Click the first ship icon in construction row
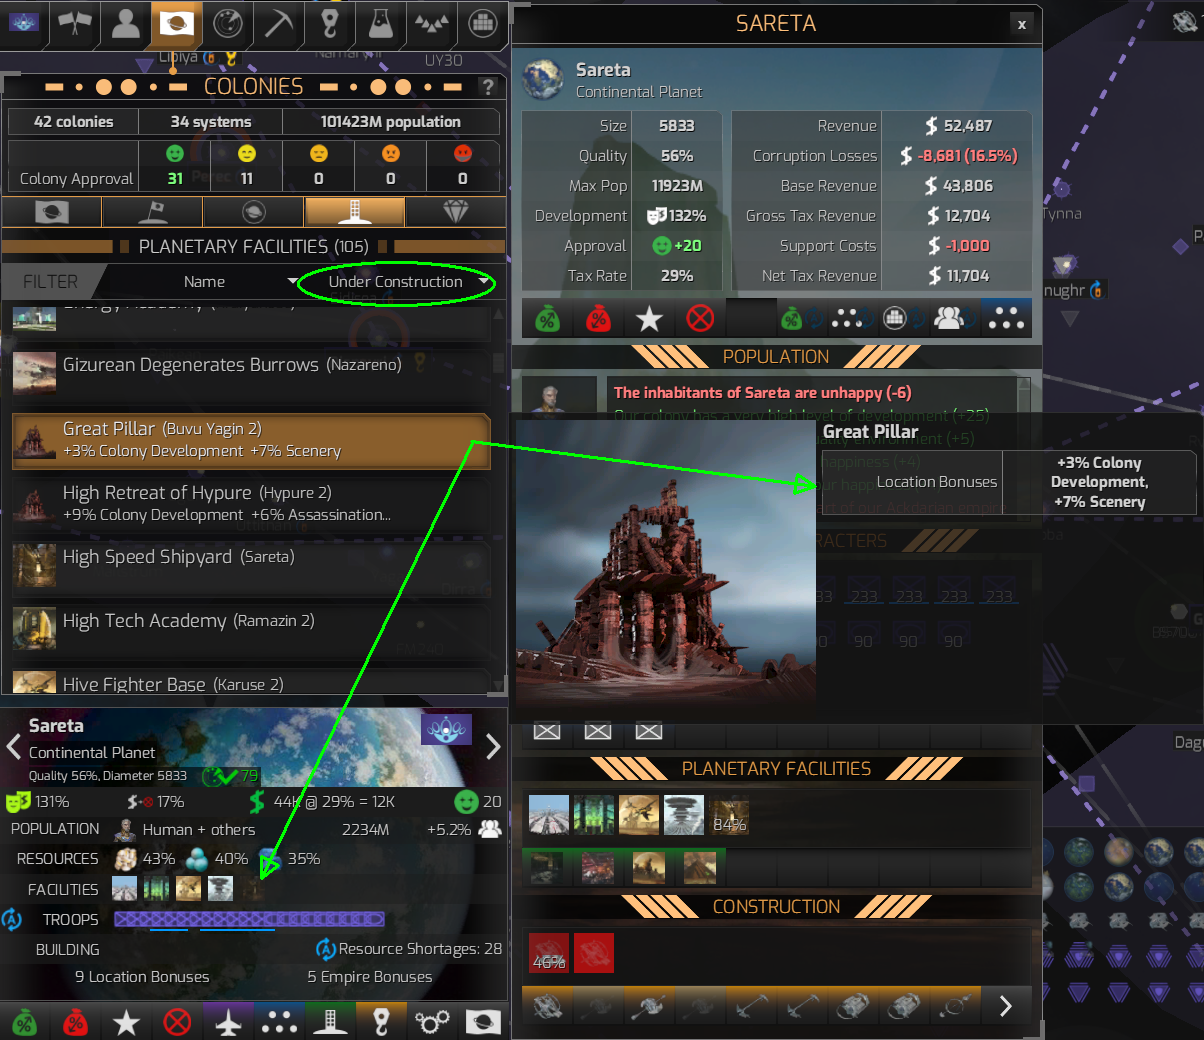The width and height of the screenshot is (1204, 1040). [547, 1006]
